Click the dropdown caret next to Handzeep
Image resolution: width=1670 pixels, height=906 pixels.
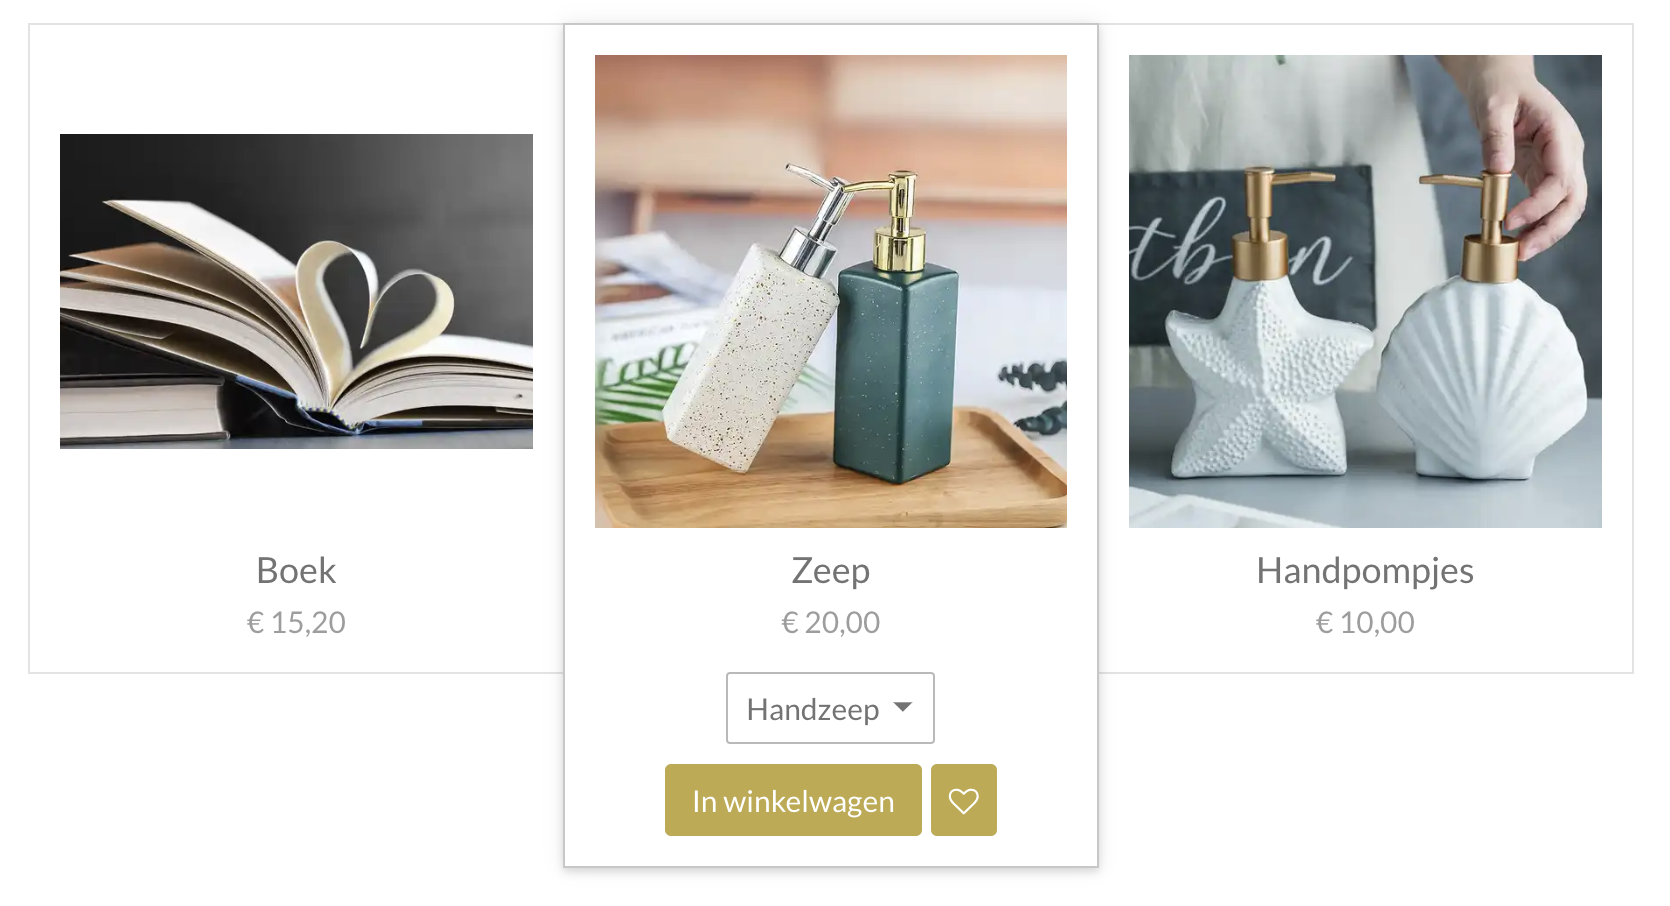(903, 707)
